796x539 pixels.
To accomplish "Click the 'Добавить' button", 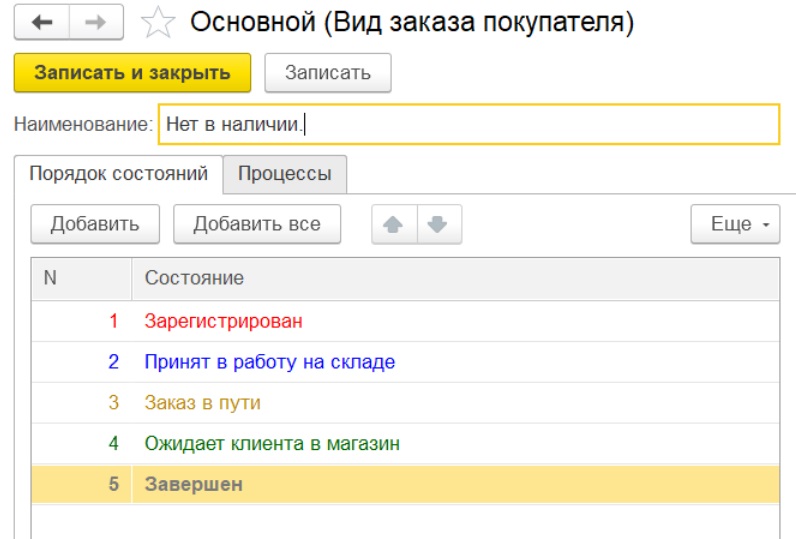I will (95, 224).
